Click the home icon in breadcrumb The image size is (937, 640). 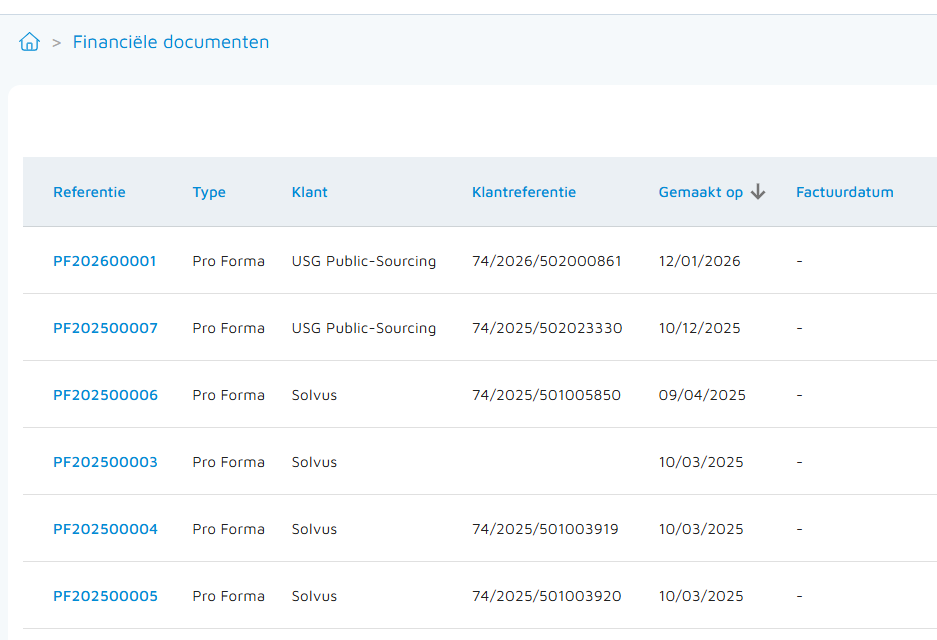(30, 42)
